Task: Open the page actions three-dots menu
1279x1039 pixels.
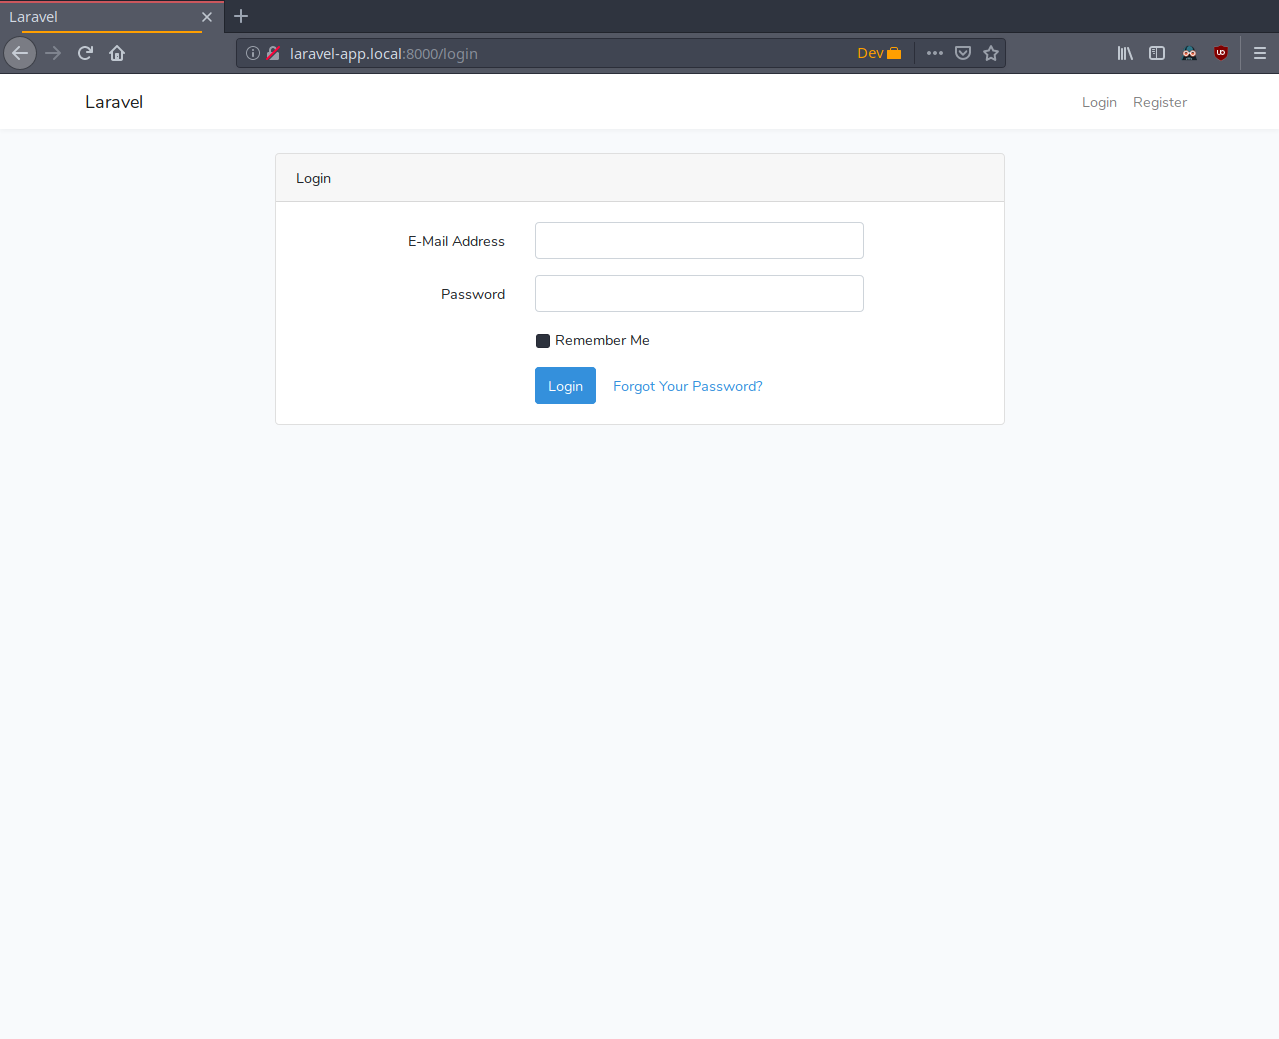Action: pyautogui.click(x=934, y=53)
